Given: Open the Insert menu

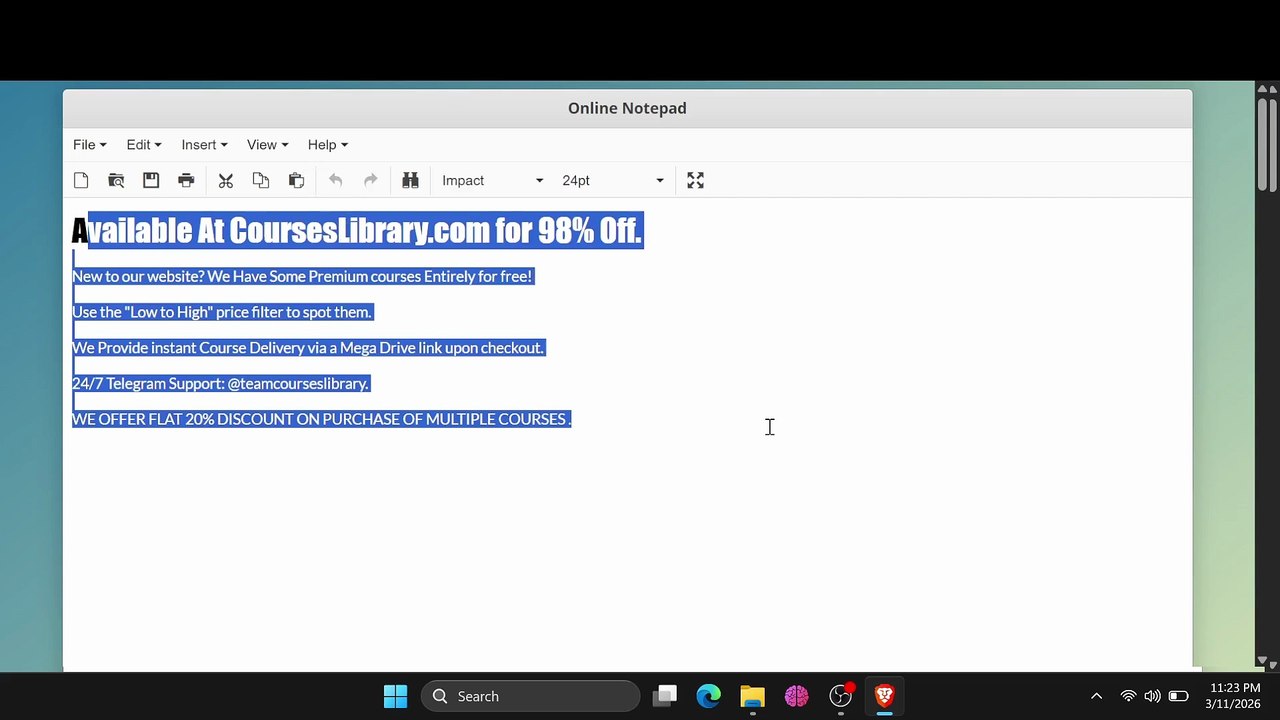Looking at the screenshot, I should (x=204, y=145).
